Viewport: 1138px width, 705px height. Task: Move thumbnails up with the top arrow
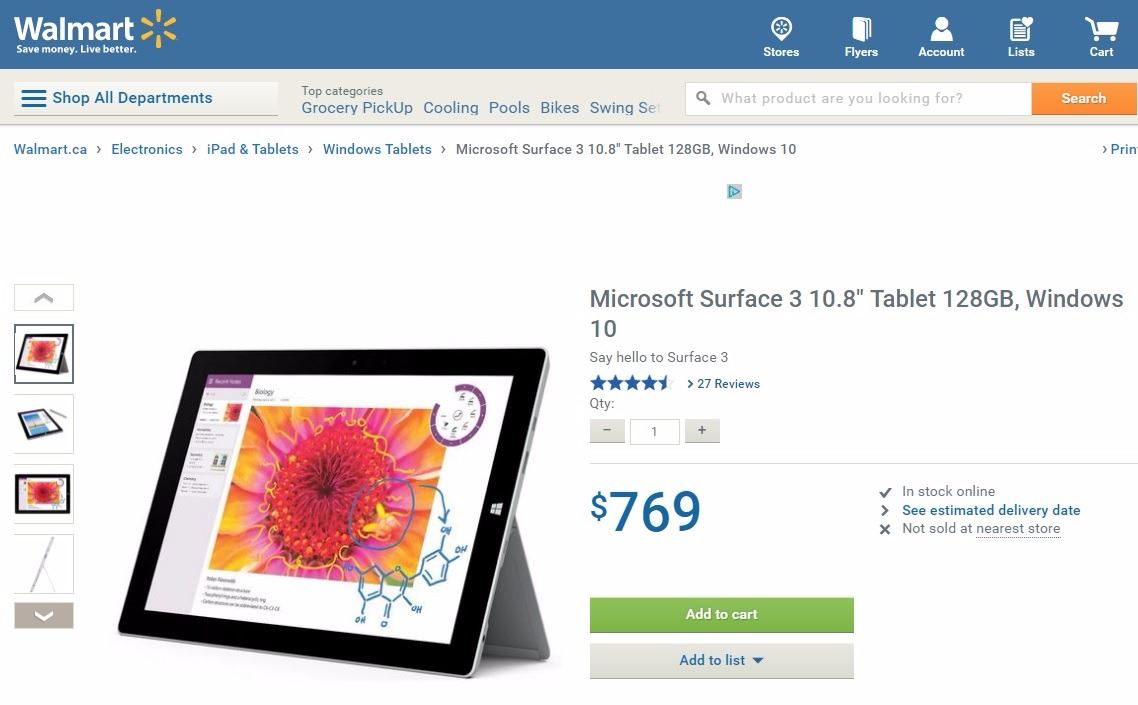coord(44,298)
